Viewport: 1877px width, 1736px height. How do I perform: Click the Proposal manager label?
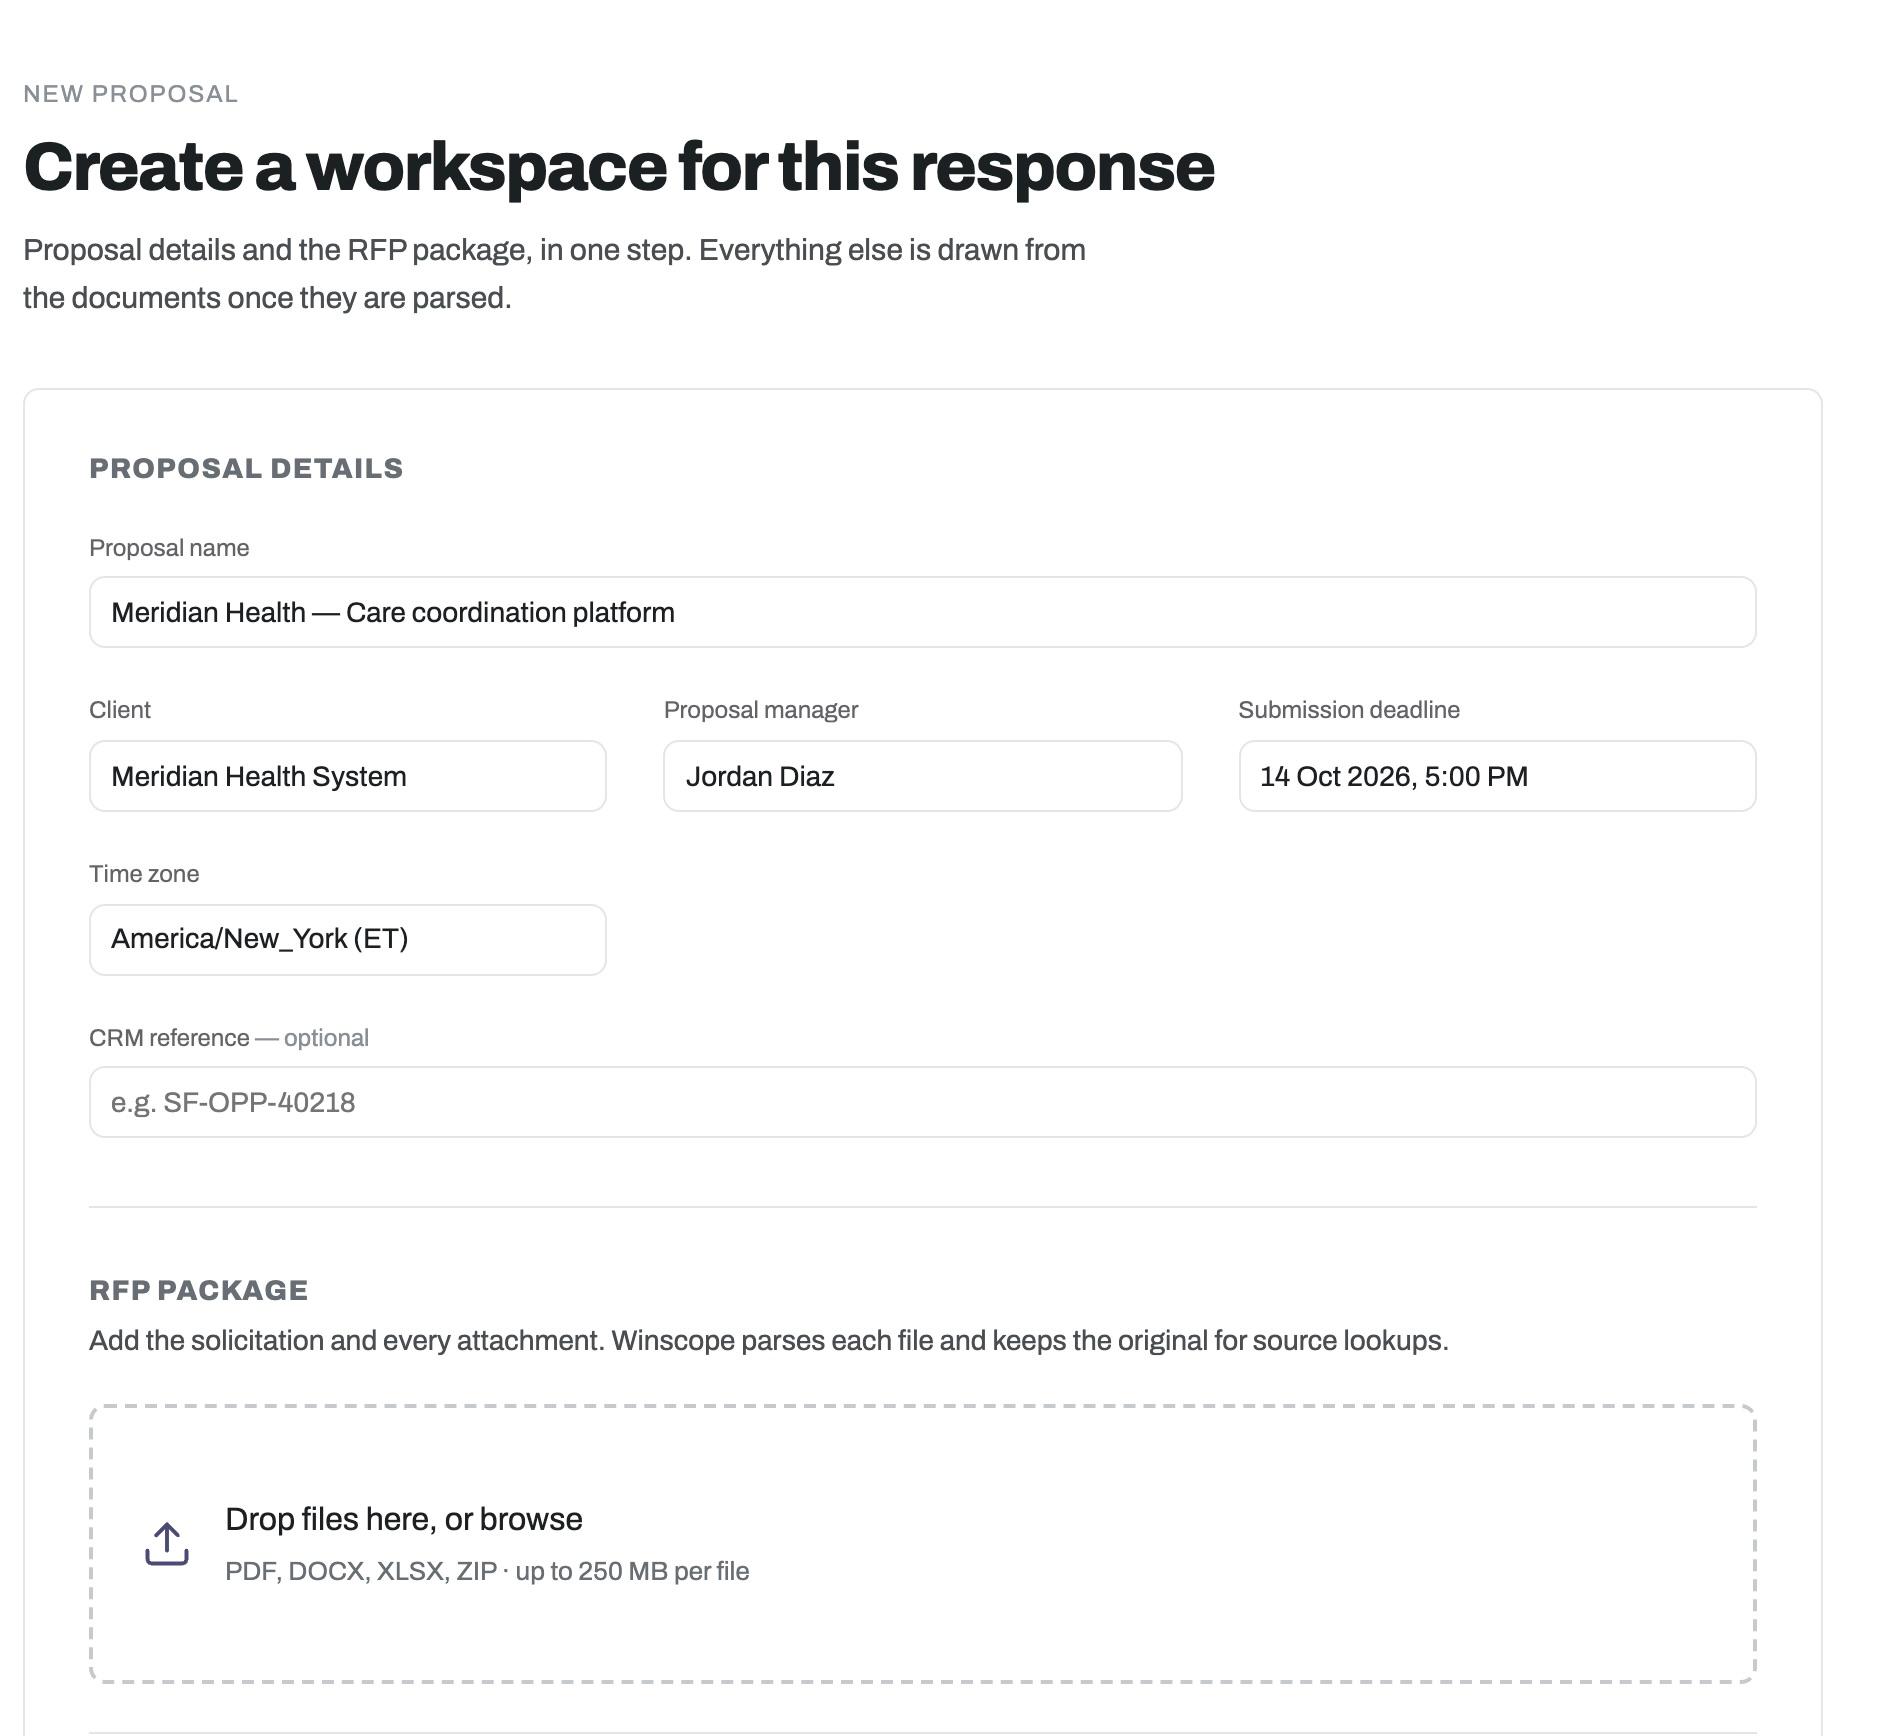coord(761,710)
